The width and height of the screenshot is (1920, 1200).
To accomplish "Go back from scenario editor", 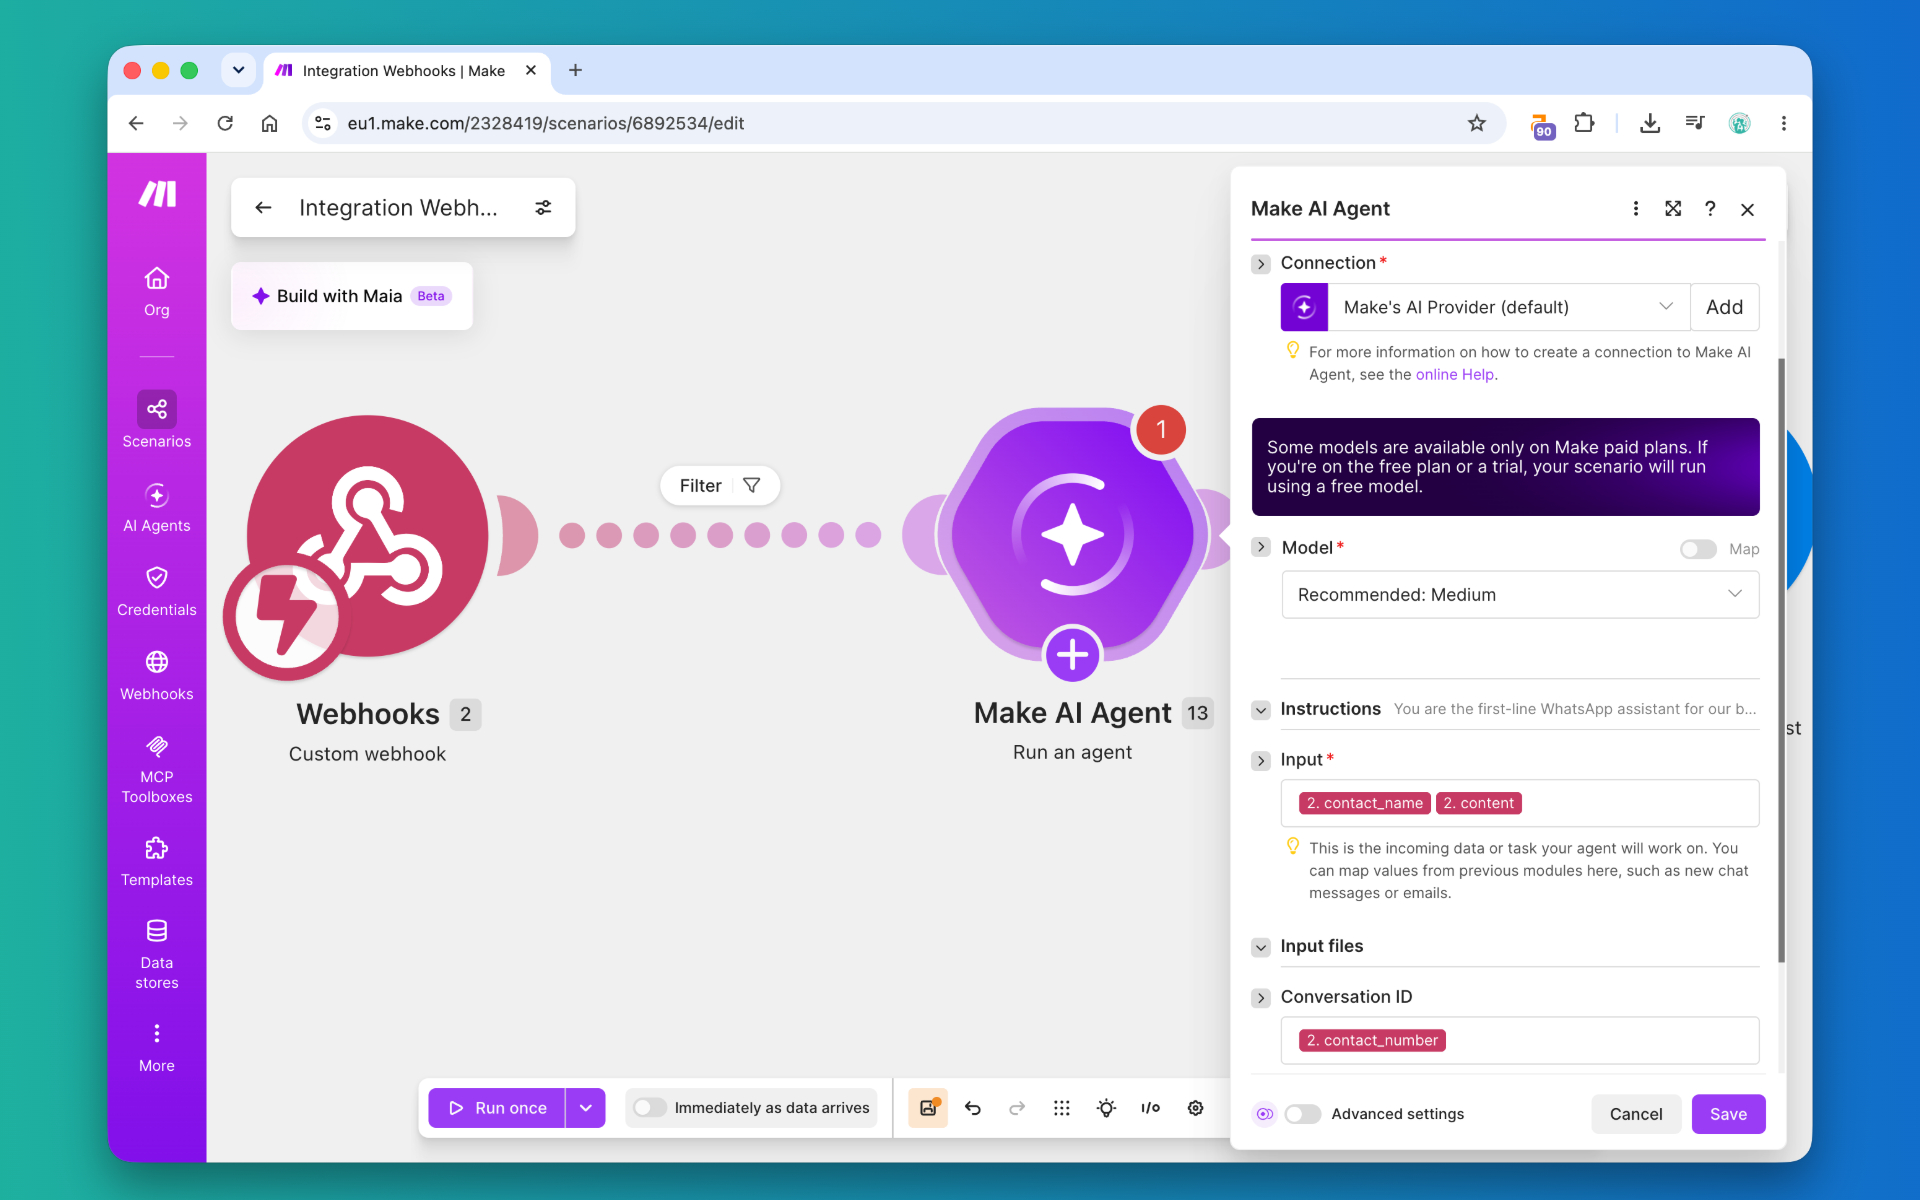I will click(263, 207).
